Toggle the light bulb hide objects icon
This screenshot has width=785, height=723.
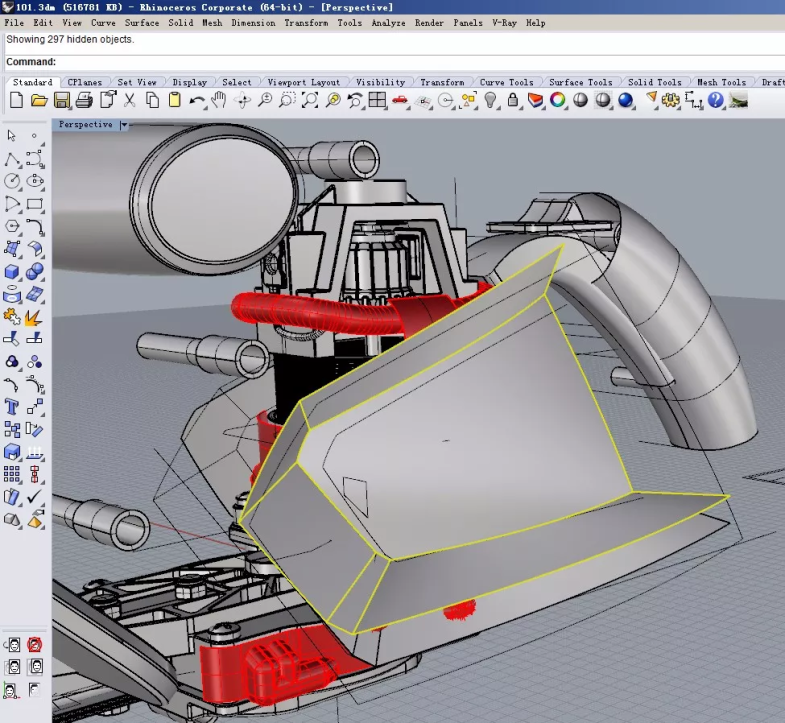tap(491, 100)
